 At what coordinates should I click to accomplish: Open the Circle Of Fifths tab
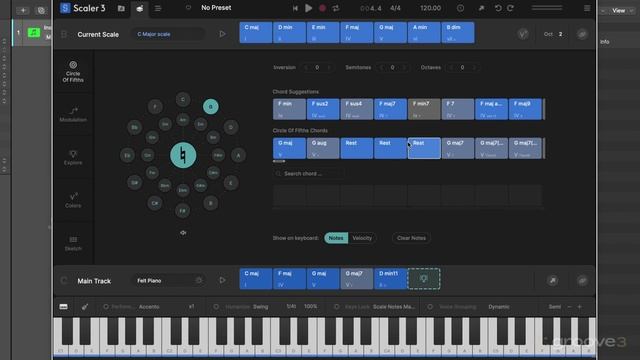(73, 71)
